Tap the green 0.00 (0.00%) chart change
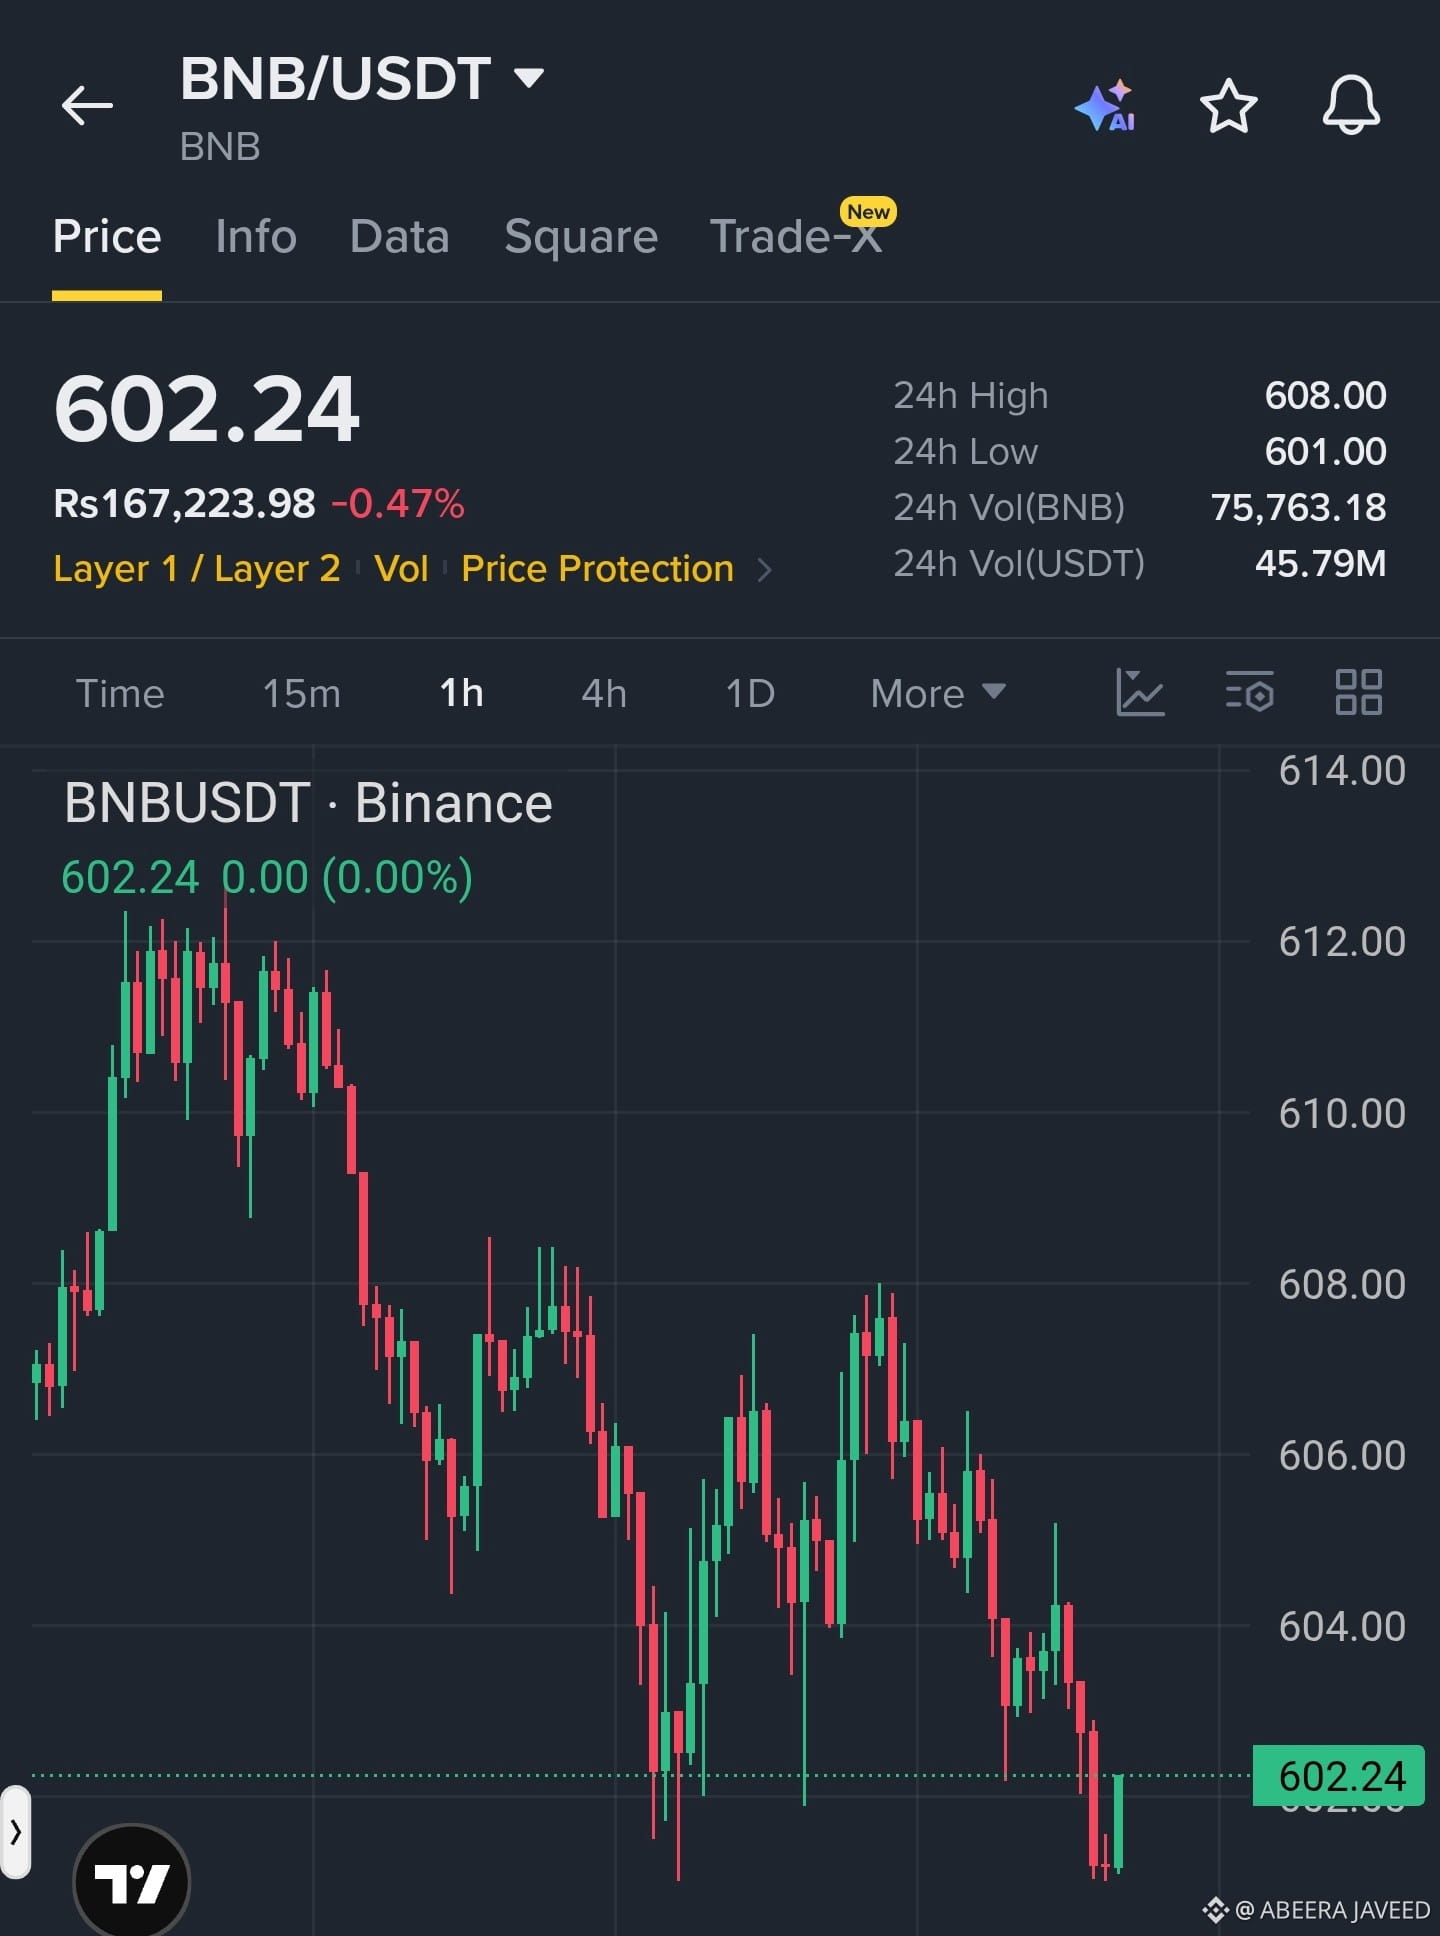The image size is (1440, 1936). [x=347, y=877]
